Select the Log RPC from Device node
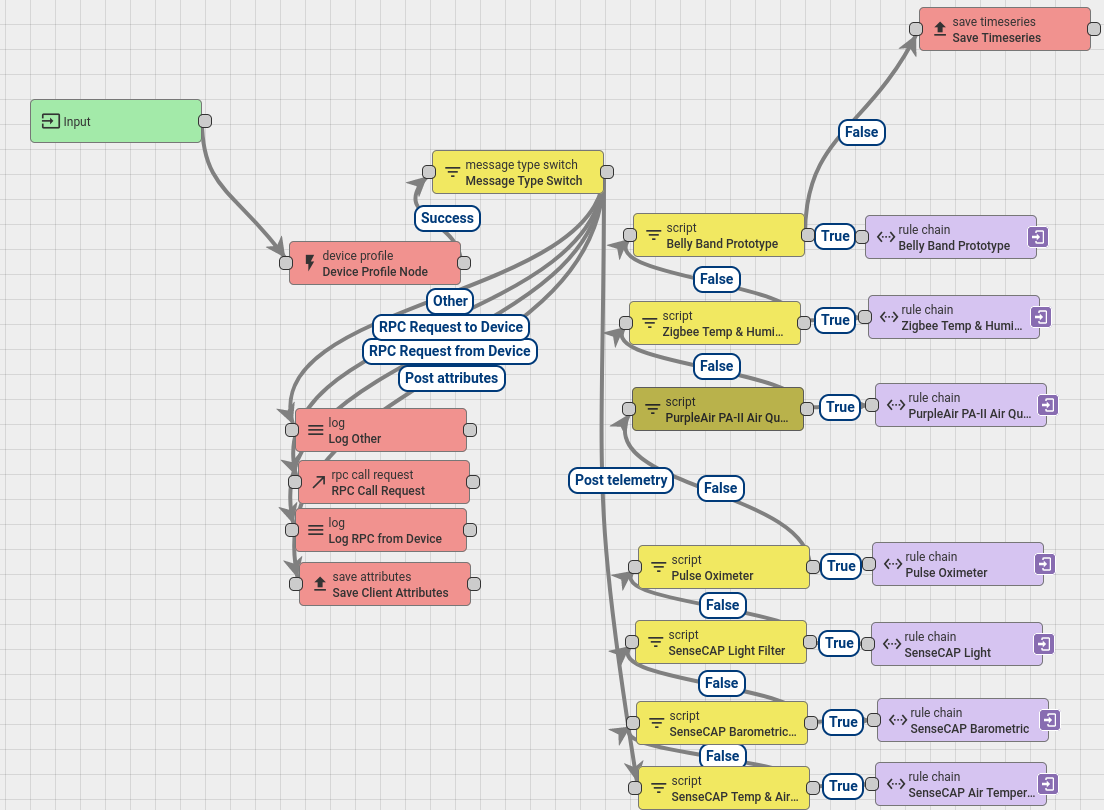Screen dimensions: 1104x810 (x=381, y=530)
